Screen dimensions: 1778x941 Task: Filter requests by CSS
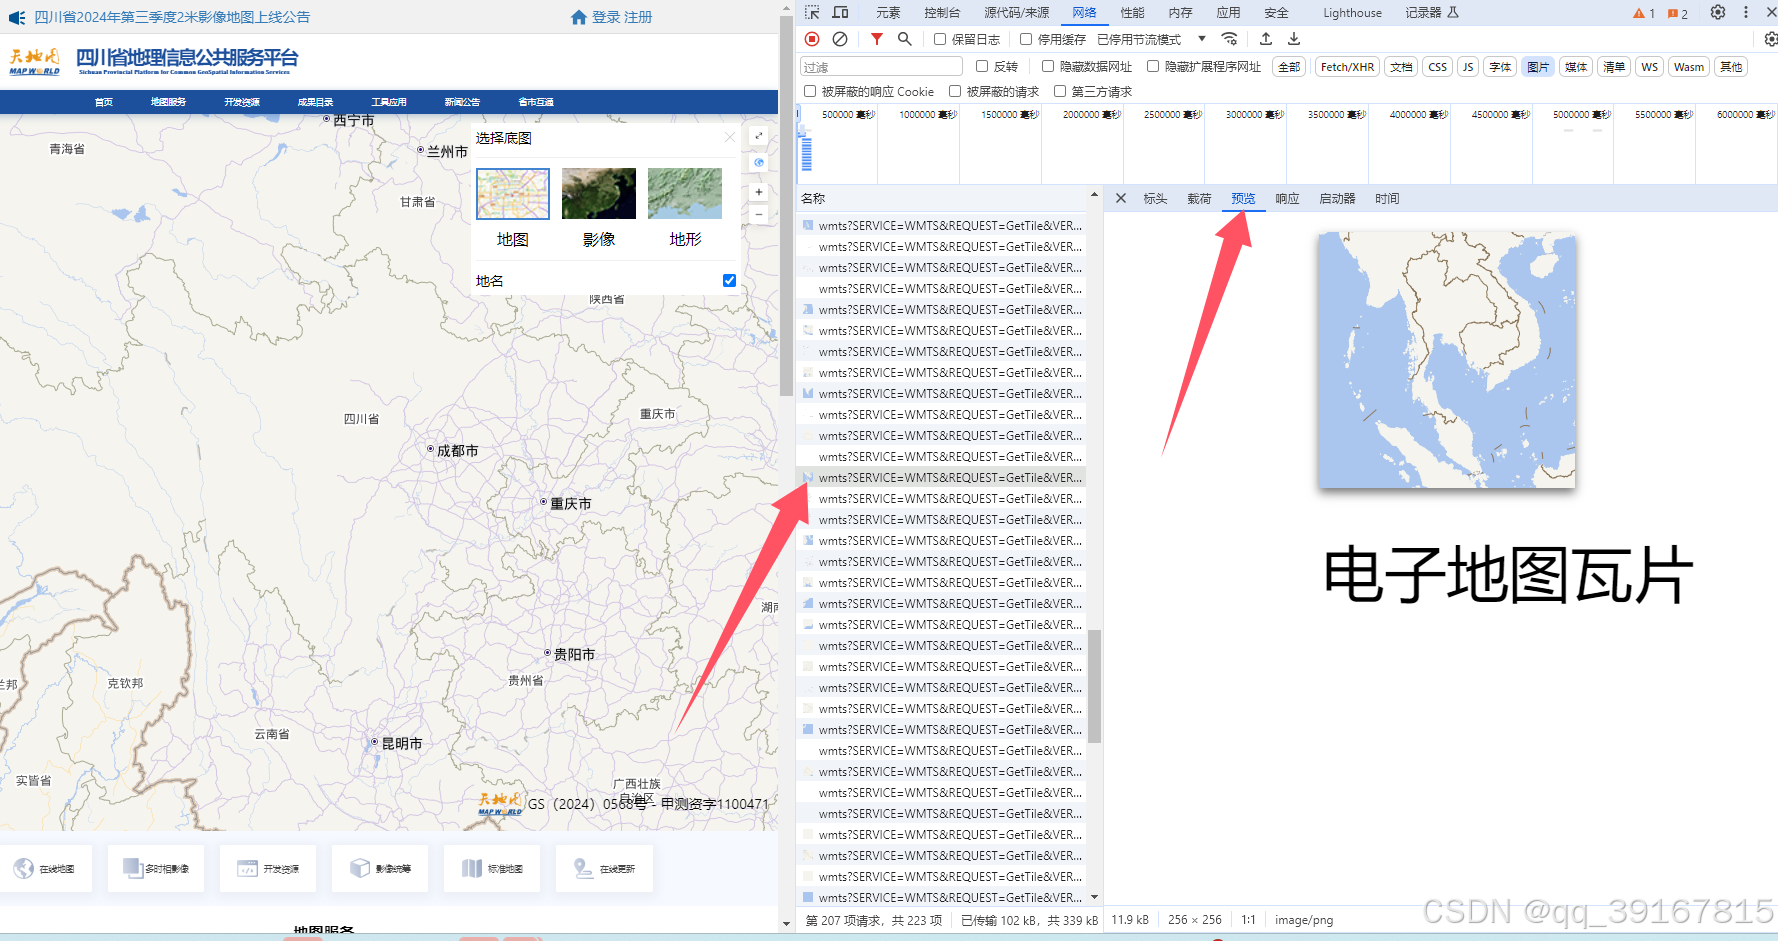point(1437,67)
